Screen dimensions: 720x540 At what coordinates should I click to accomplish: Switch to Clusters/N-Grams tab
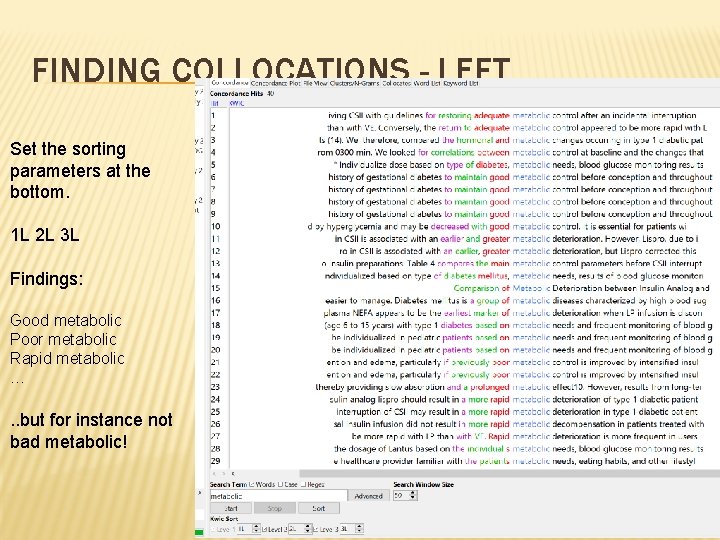354,83
